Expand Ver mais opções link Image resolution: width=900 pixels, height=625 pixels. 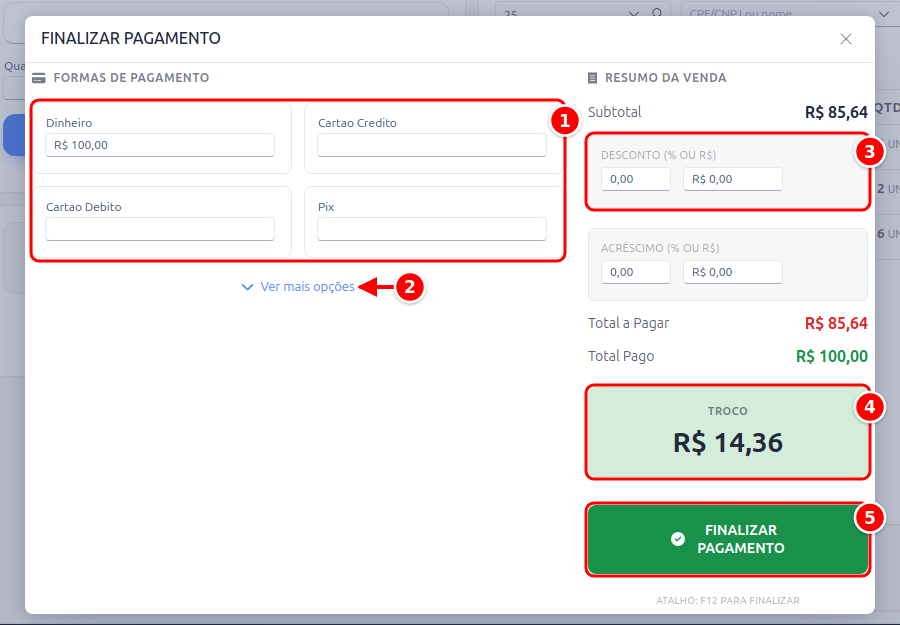[x=308, y=286]
